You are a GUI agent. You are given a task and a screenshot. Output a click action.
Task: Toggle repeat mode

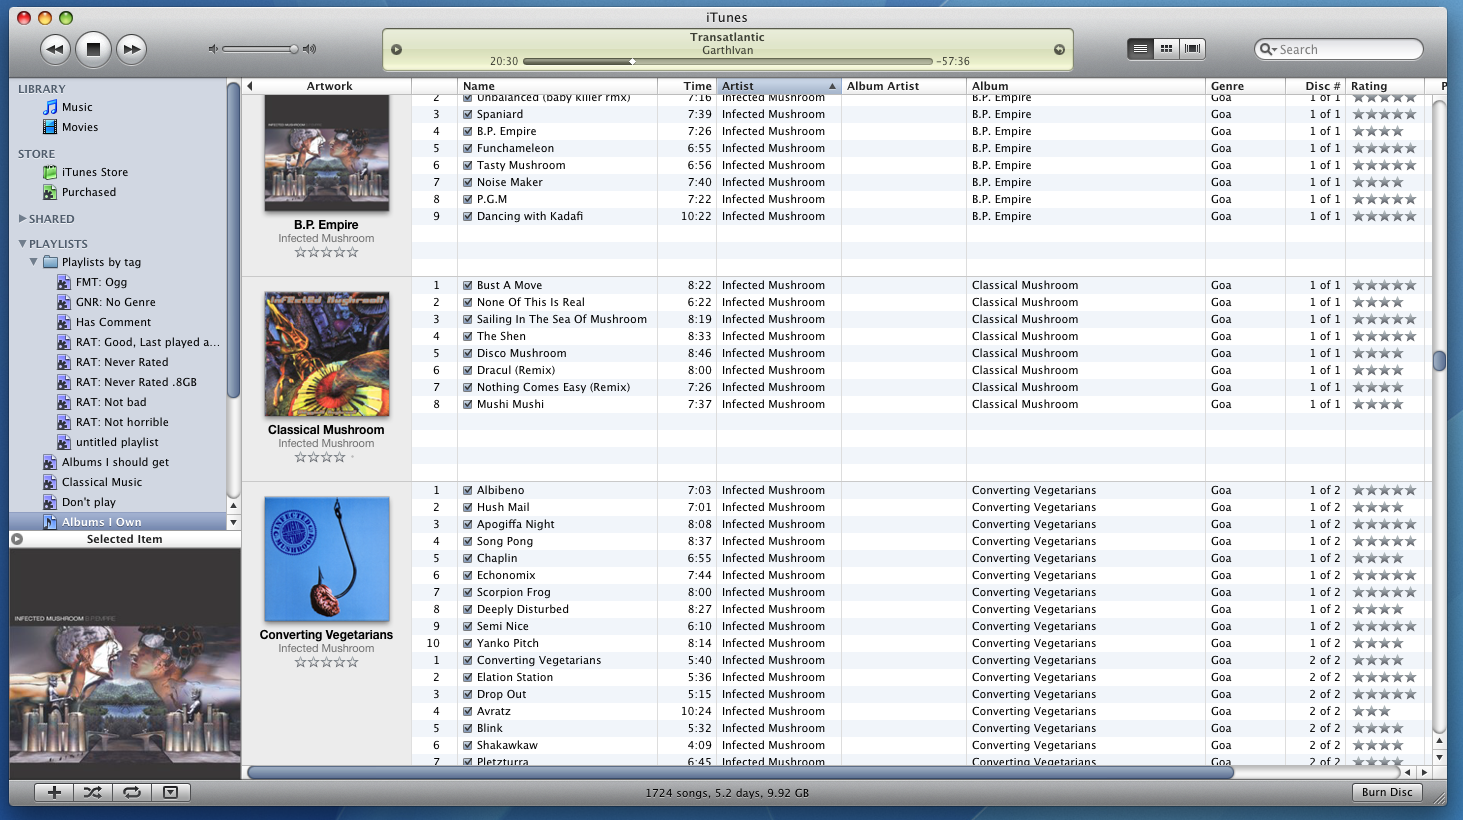[x=132, y=792]
